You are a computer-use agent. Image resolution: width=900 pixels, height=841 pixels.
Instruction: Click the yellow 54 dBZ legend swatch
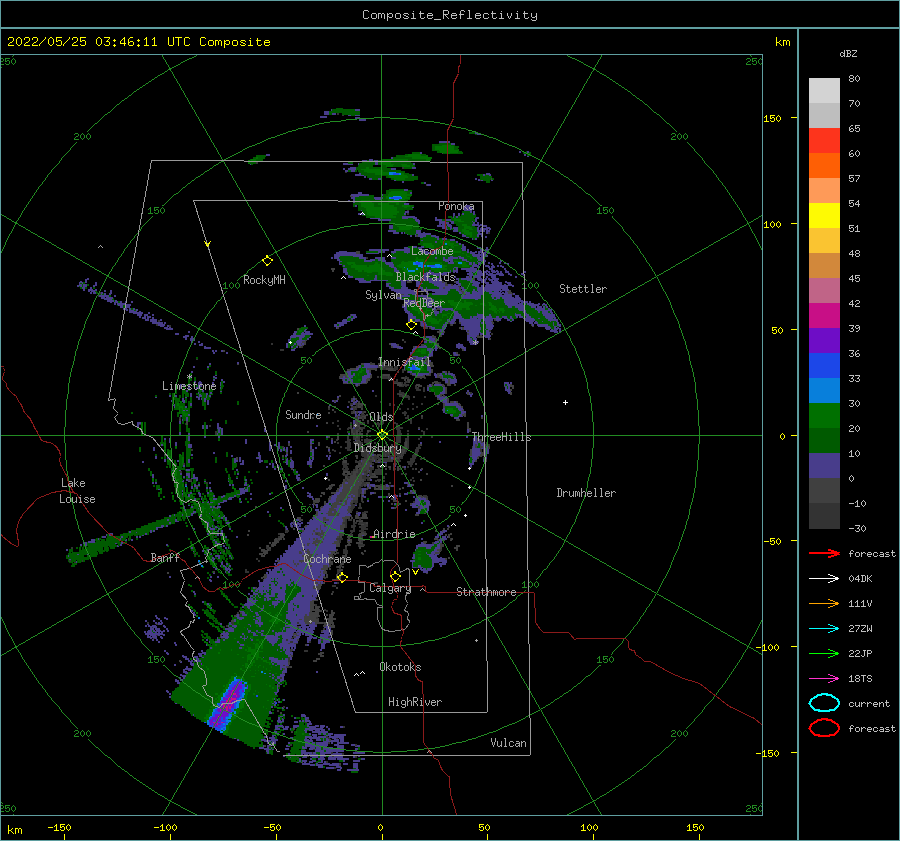point(824,215)
